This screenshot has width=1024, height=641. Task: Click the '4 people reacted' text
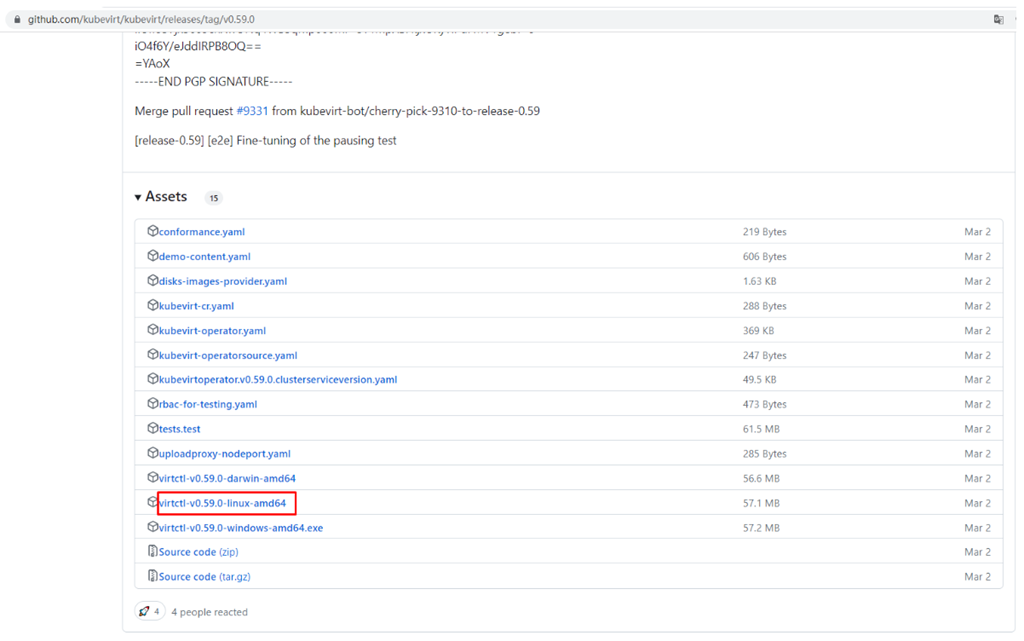point(210,612)
